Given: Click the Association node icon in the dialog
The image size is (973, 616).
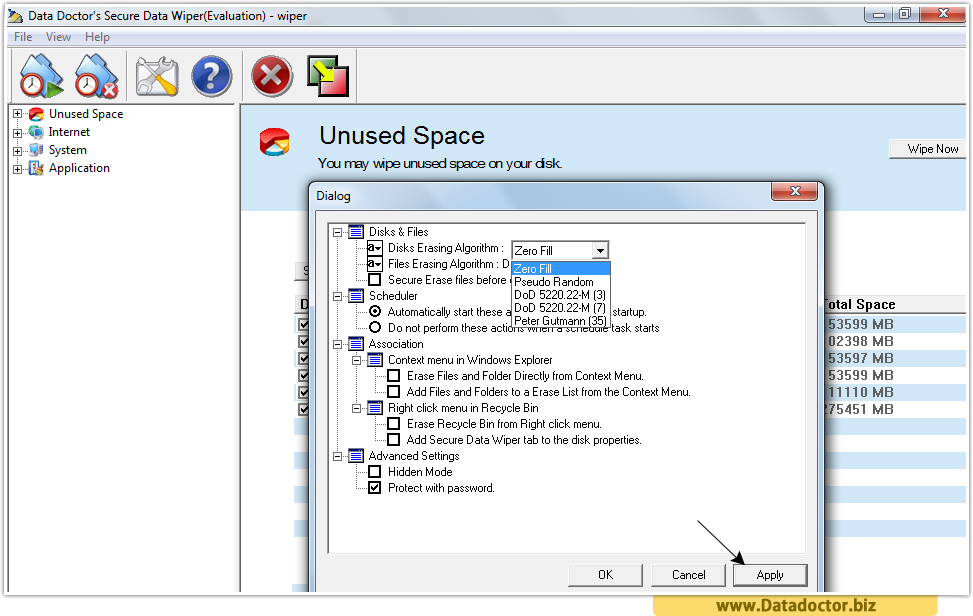Looking at the screenshot, I should (356, 344).
